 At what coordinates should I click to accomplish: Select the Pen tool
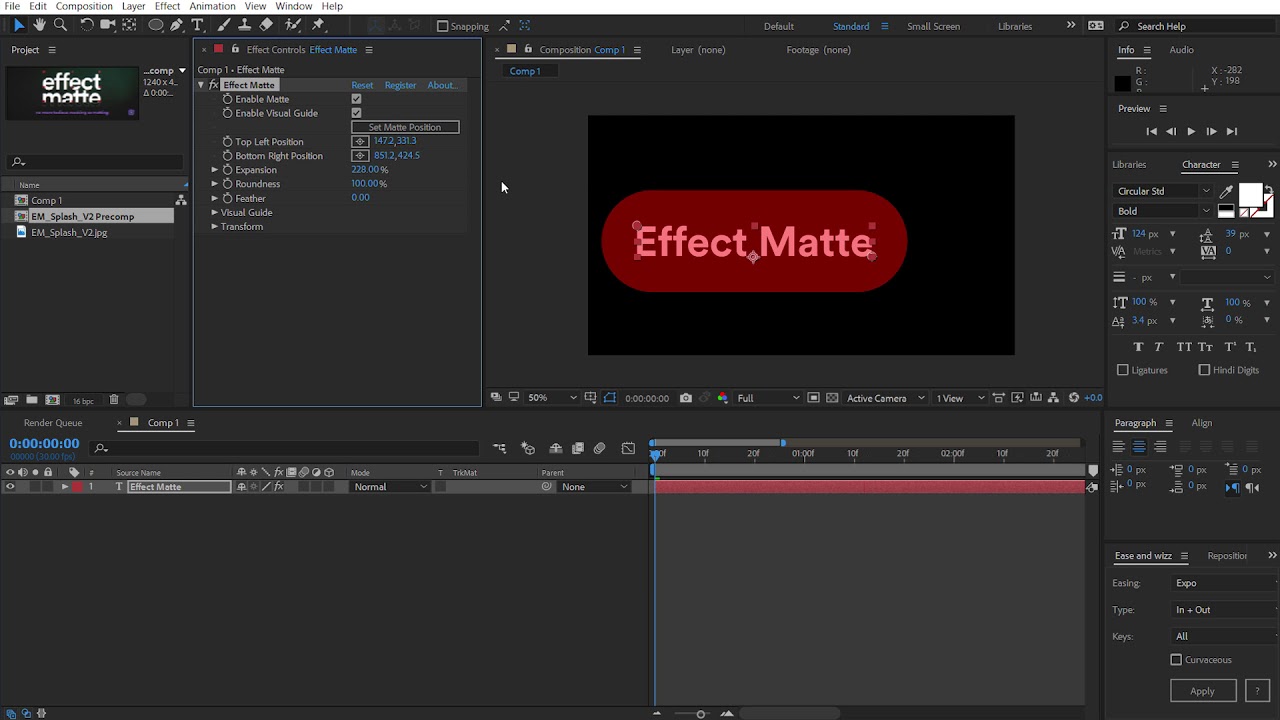(176, 25)
